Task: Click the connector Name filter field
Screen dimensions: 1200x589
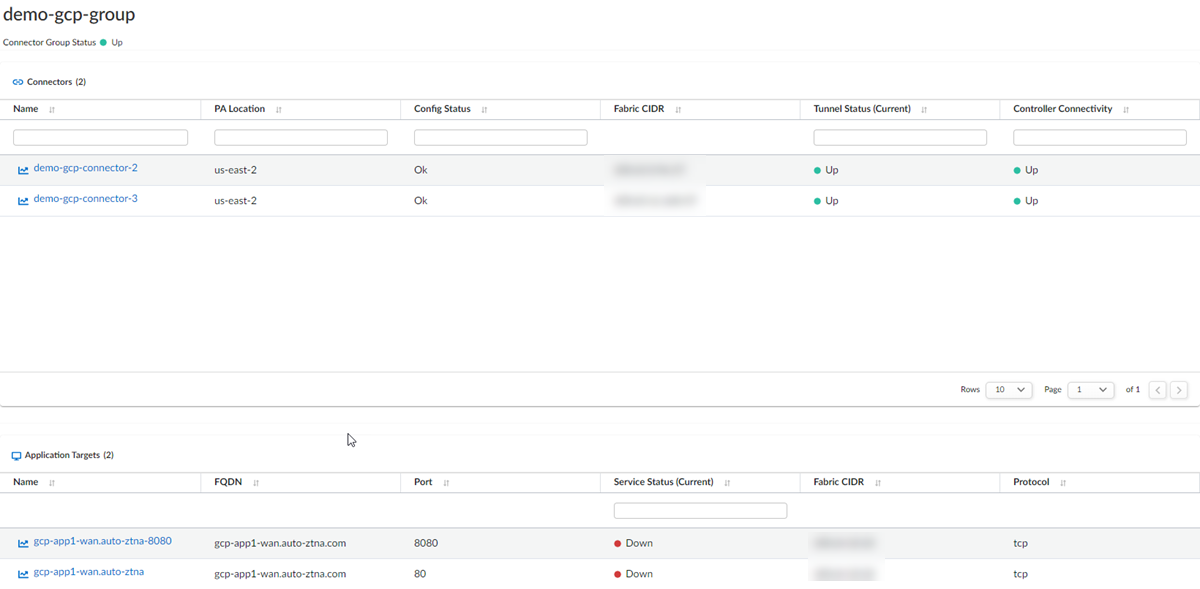Action: click(100, 137)
